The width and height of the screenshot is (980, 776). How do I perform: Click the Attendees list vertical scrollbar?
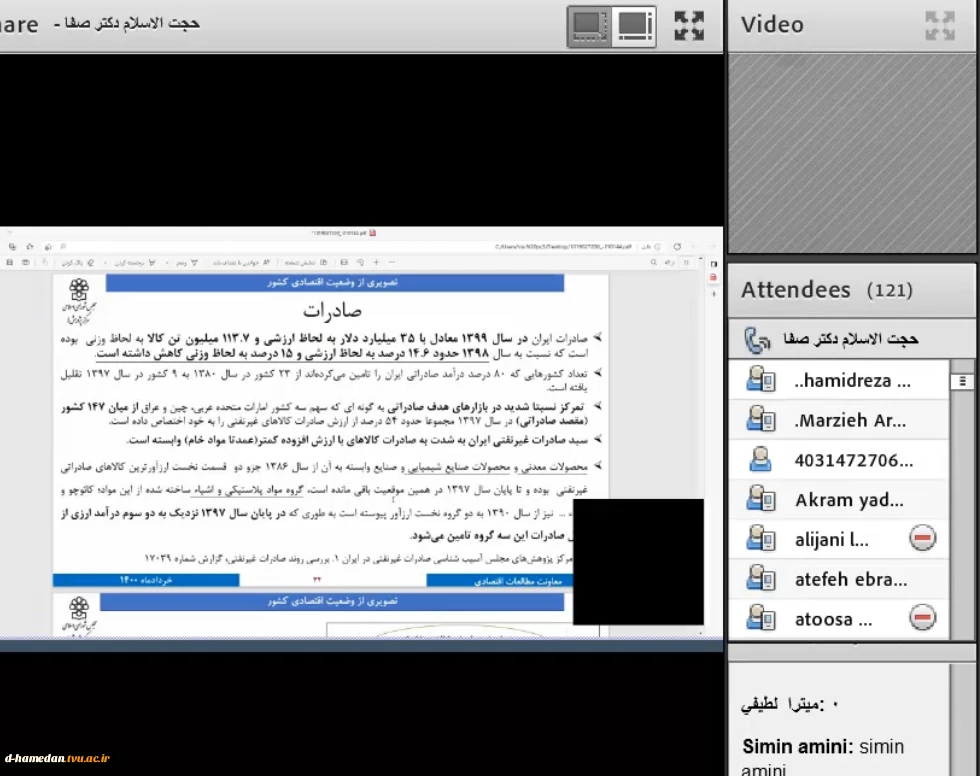click(962, 500)
